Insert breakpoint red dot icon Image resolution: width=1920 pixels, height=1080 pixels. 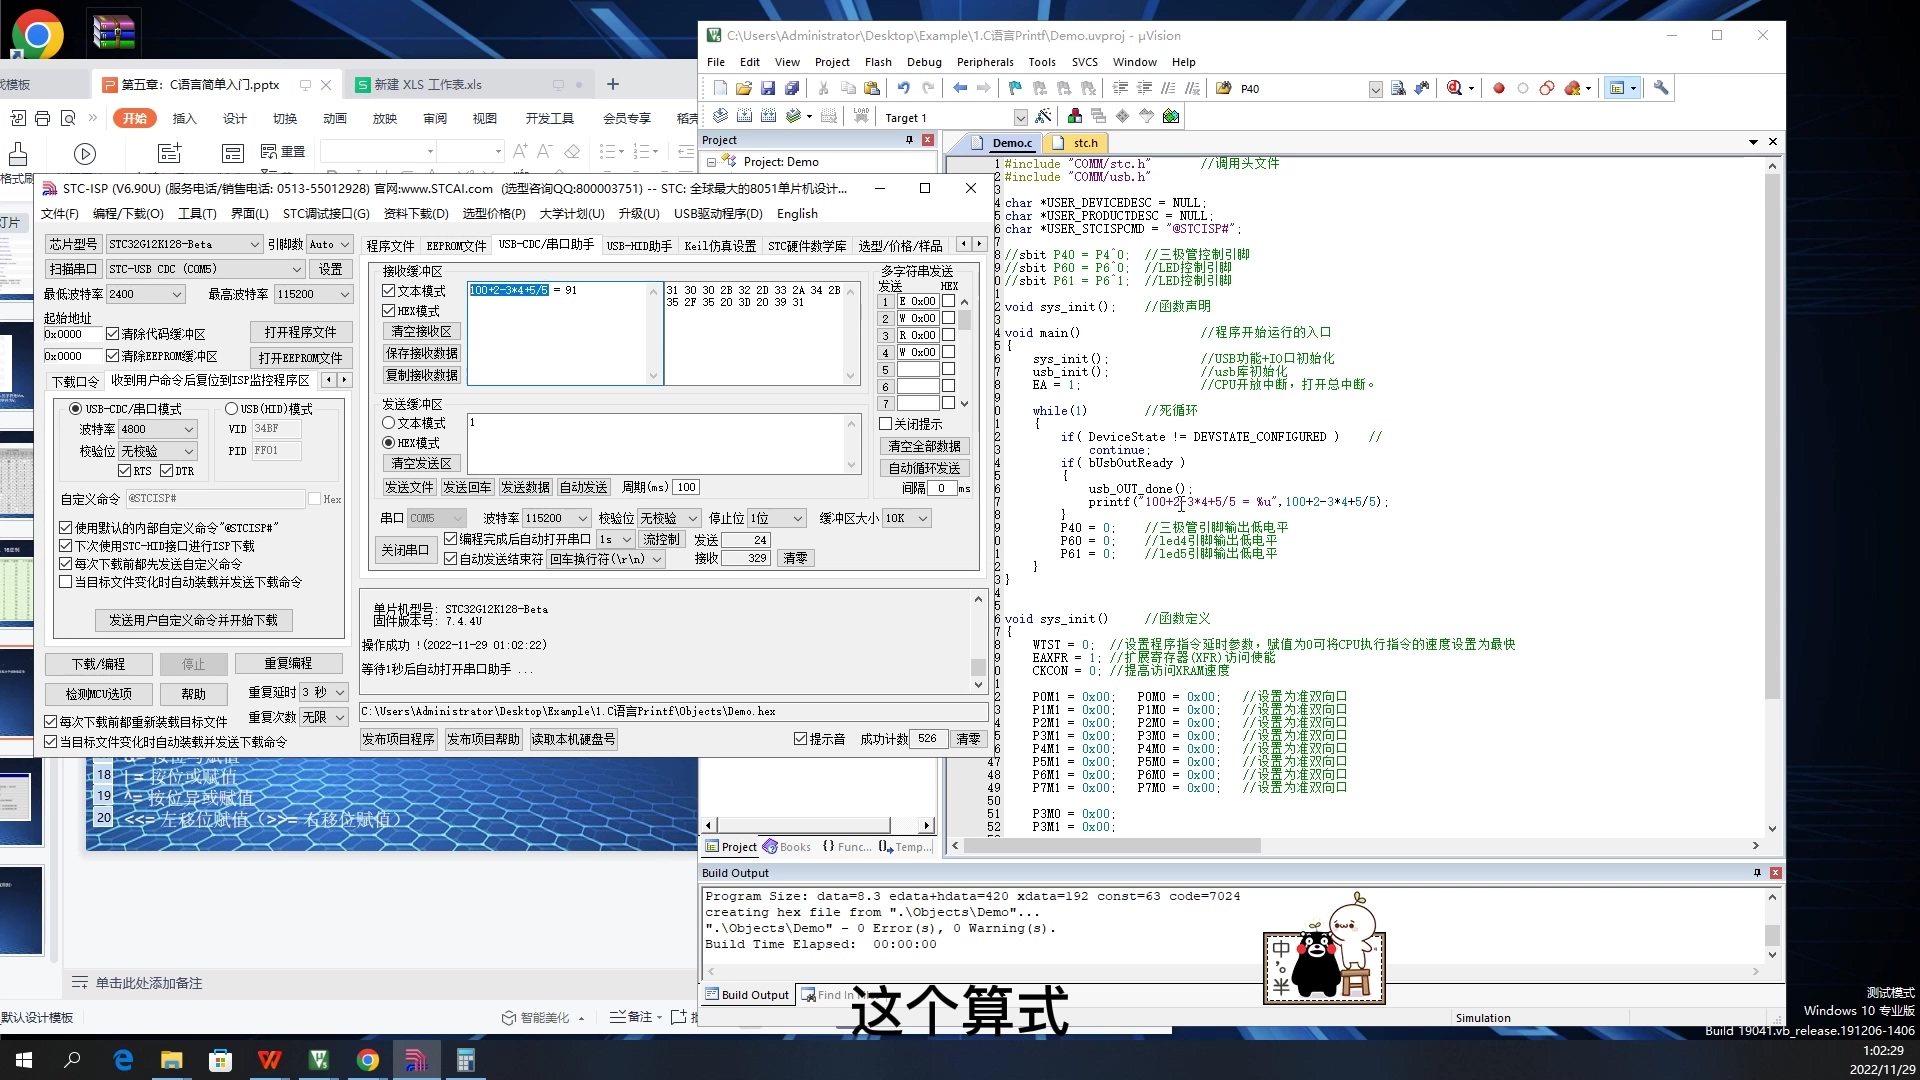coord(1499,88)
